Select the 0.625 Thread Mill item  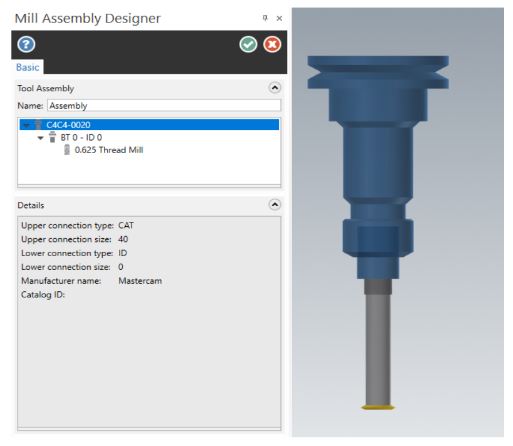pos(109,150)
